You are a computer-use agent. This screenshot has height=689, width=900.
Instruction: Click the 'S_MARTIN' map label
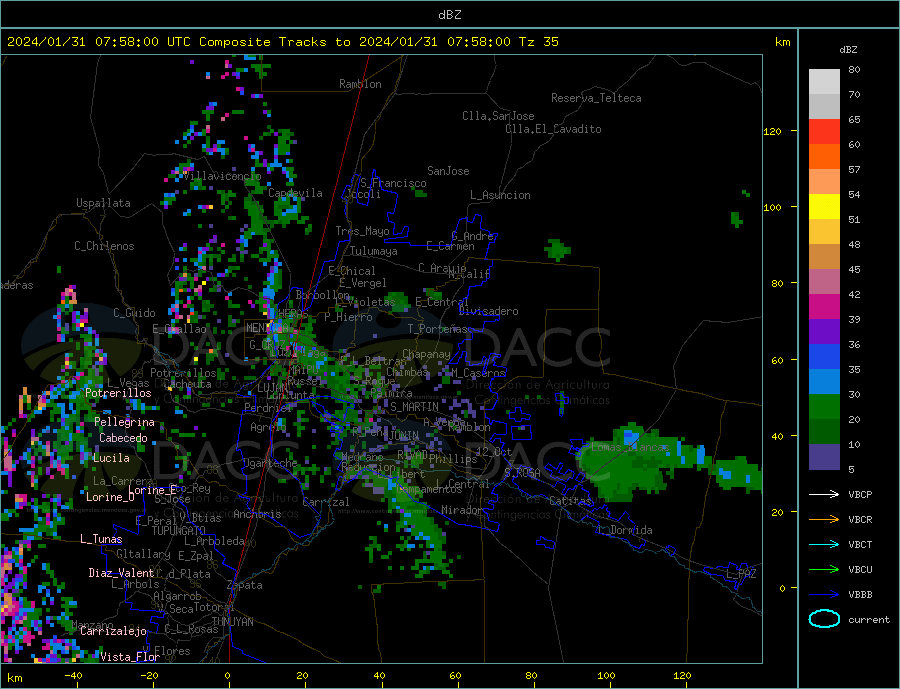[x=414, y=407]
